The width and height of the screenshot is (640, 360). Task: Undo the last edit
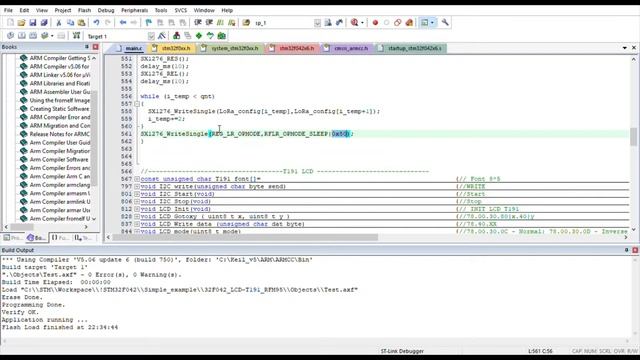coord(96,23)
